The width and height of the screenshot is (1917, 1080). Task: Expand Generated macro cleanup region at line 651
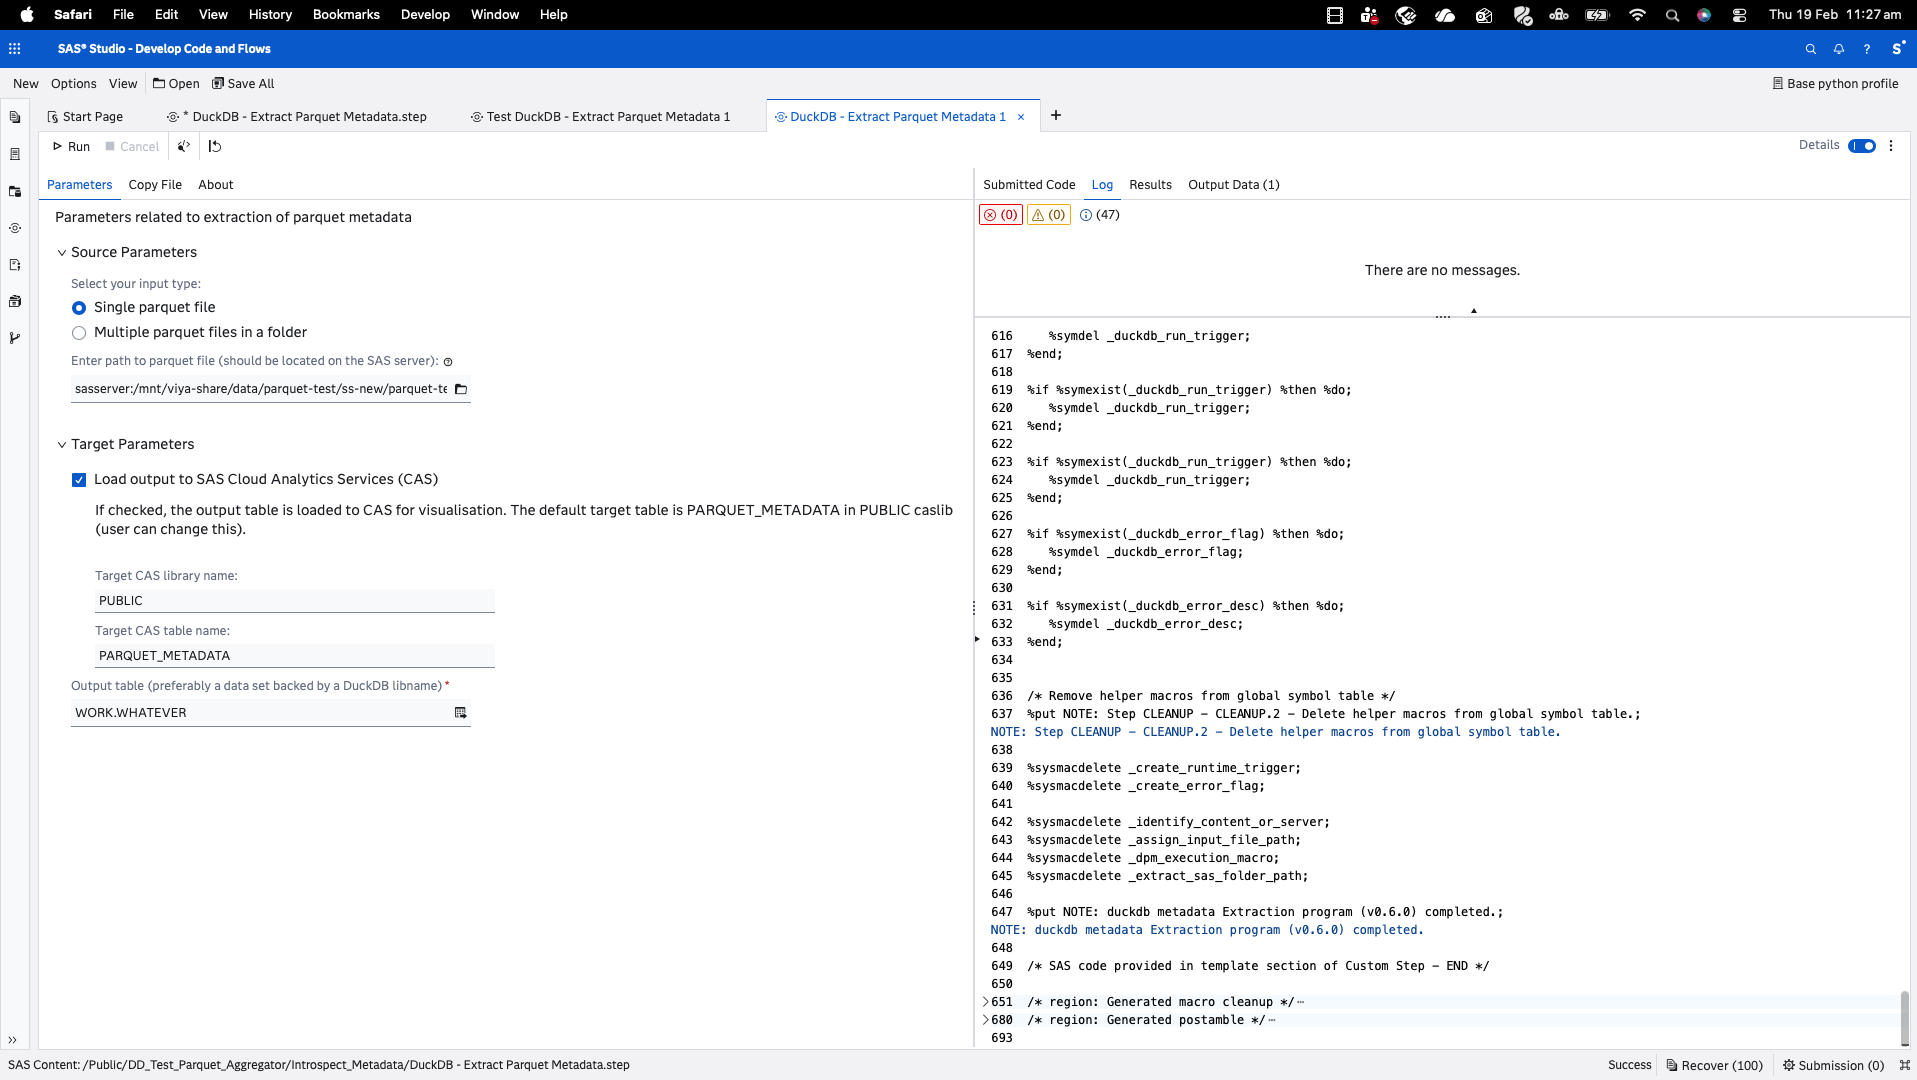point(986,1002)
